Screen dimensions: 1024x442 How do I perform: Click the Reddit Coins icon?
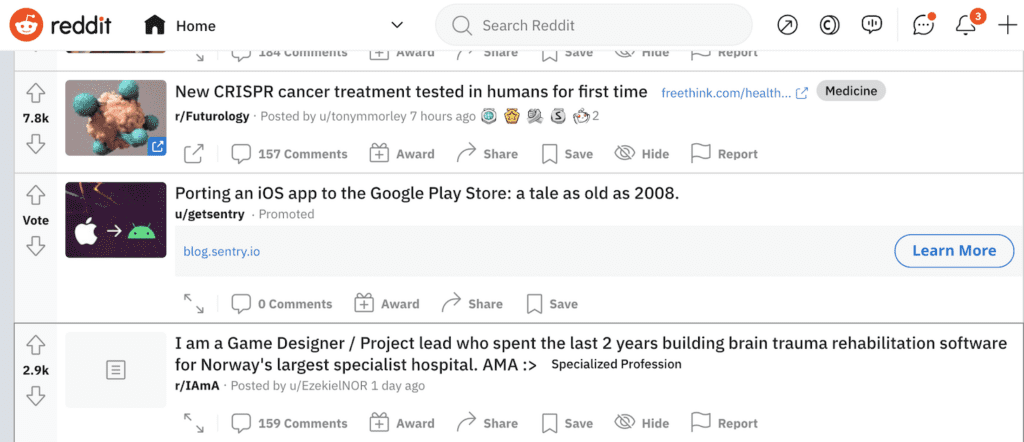coord(829,25)
